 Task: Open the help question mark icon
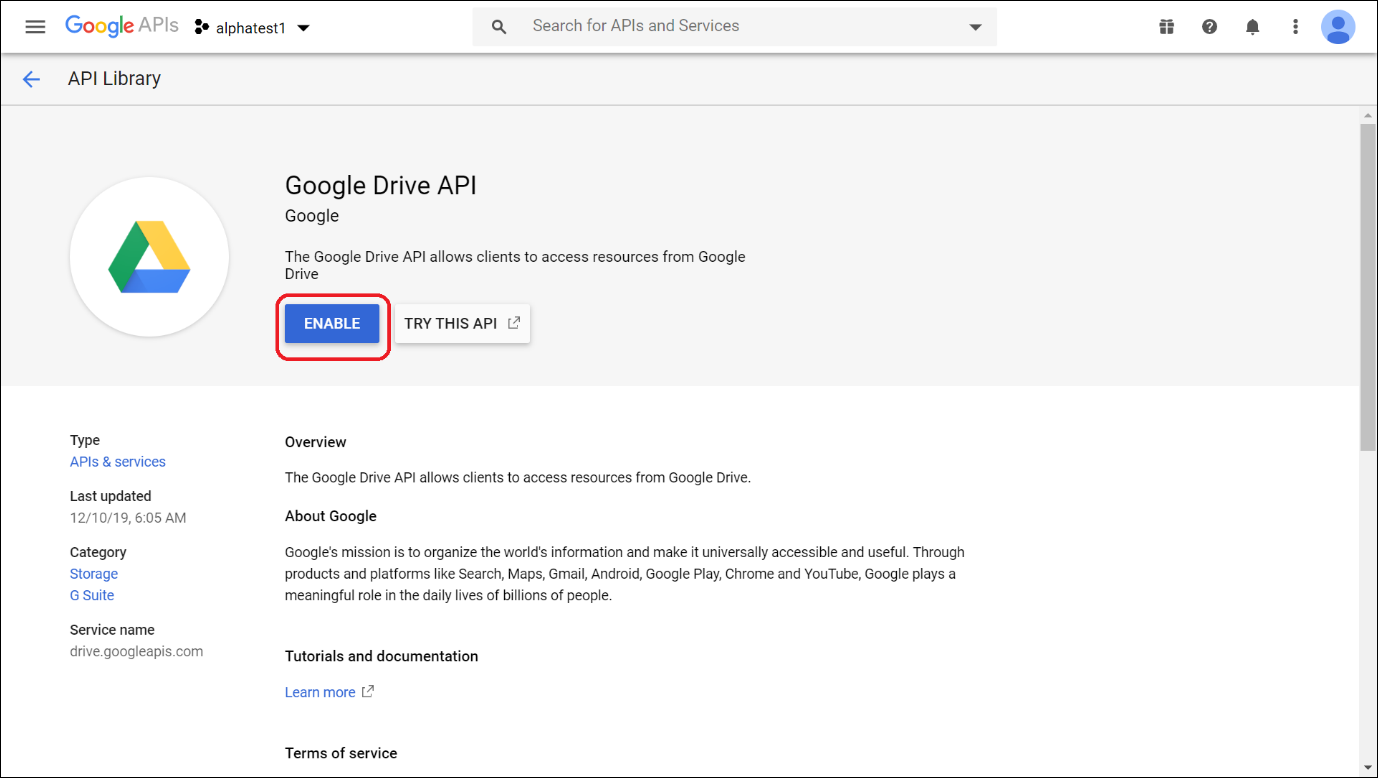point(1209,27)
